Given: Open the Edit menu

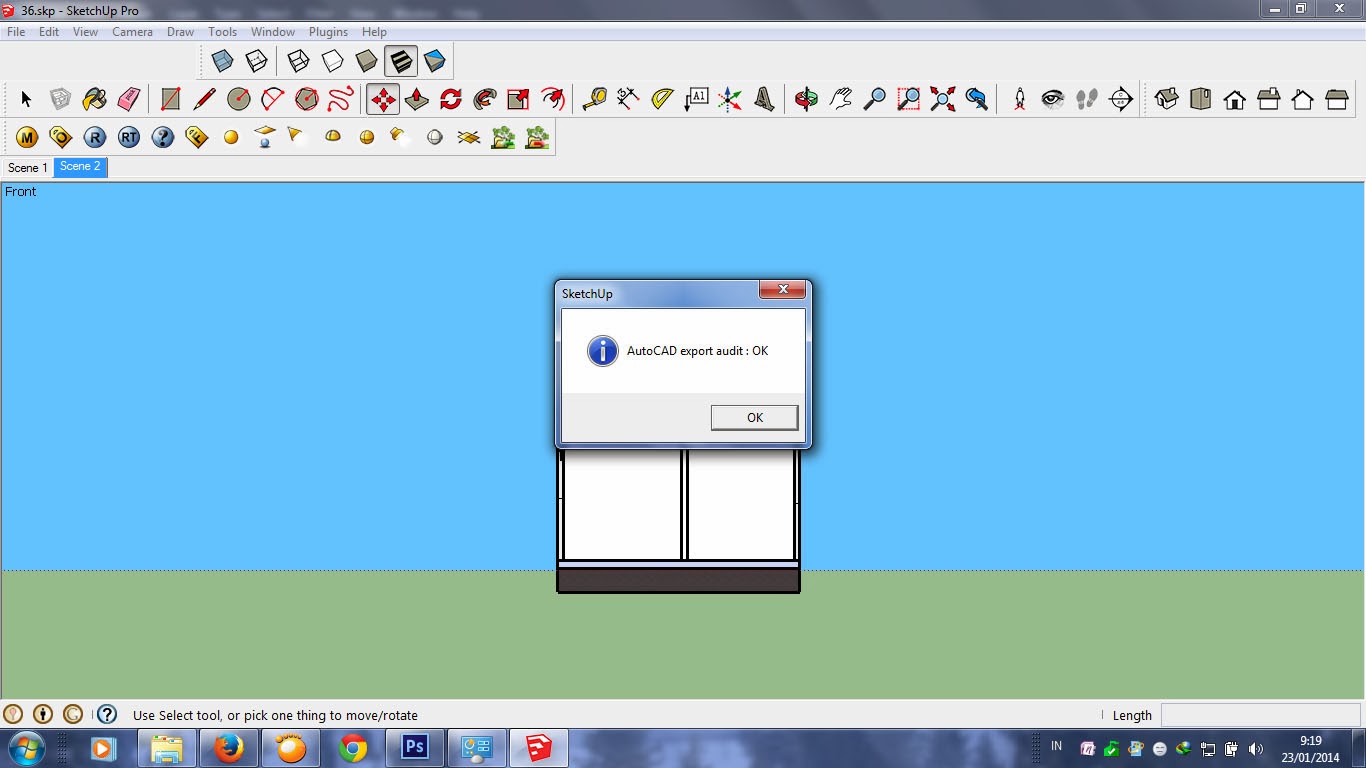Looking at the screenshot, I should click(49, 32).
